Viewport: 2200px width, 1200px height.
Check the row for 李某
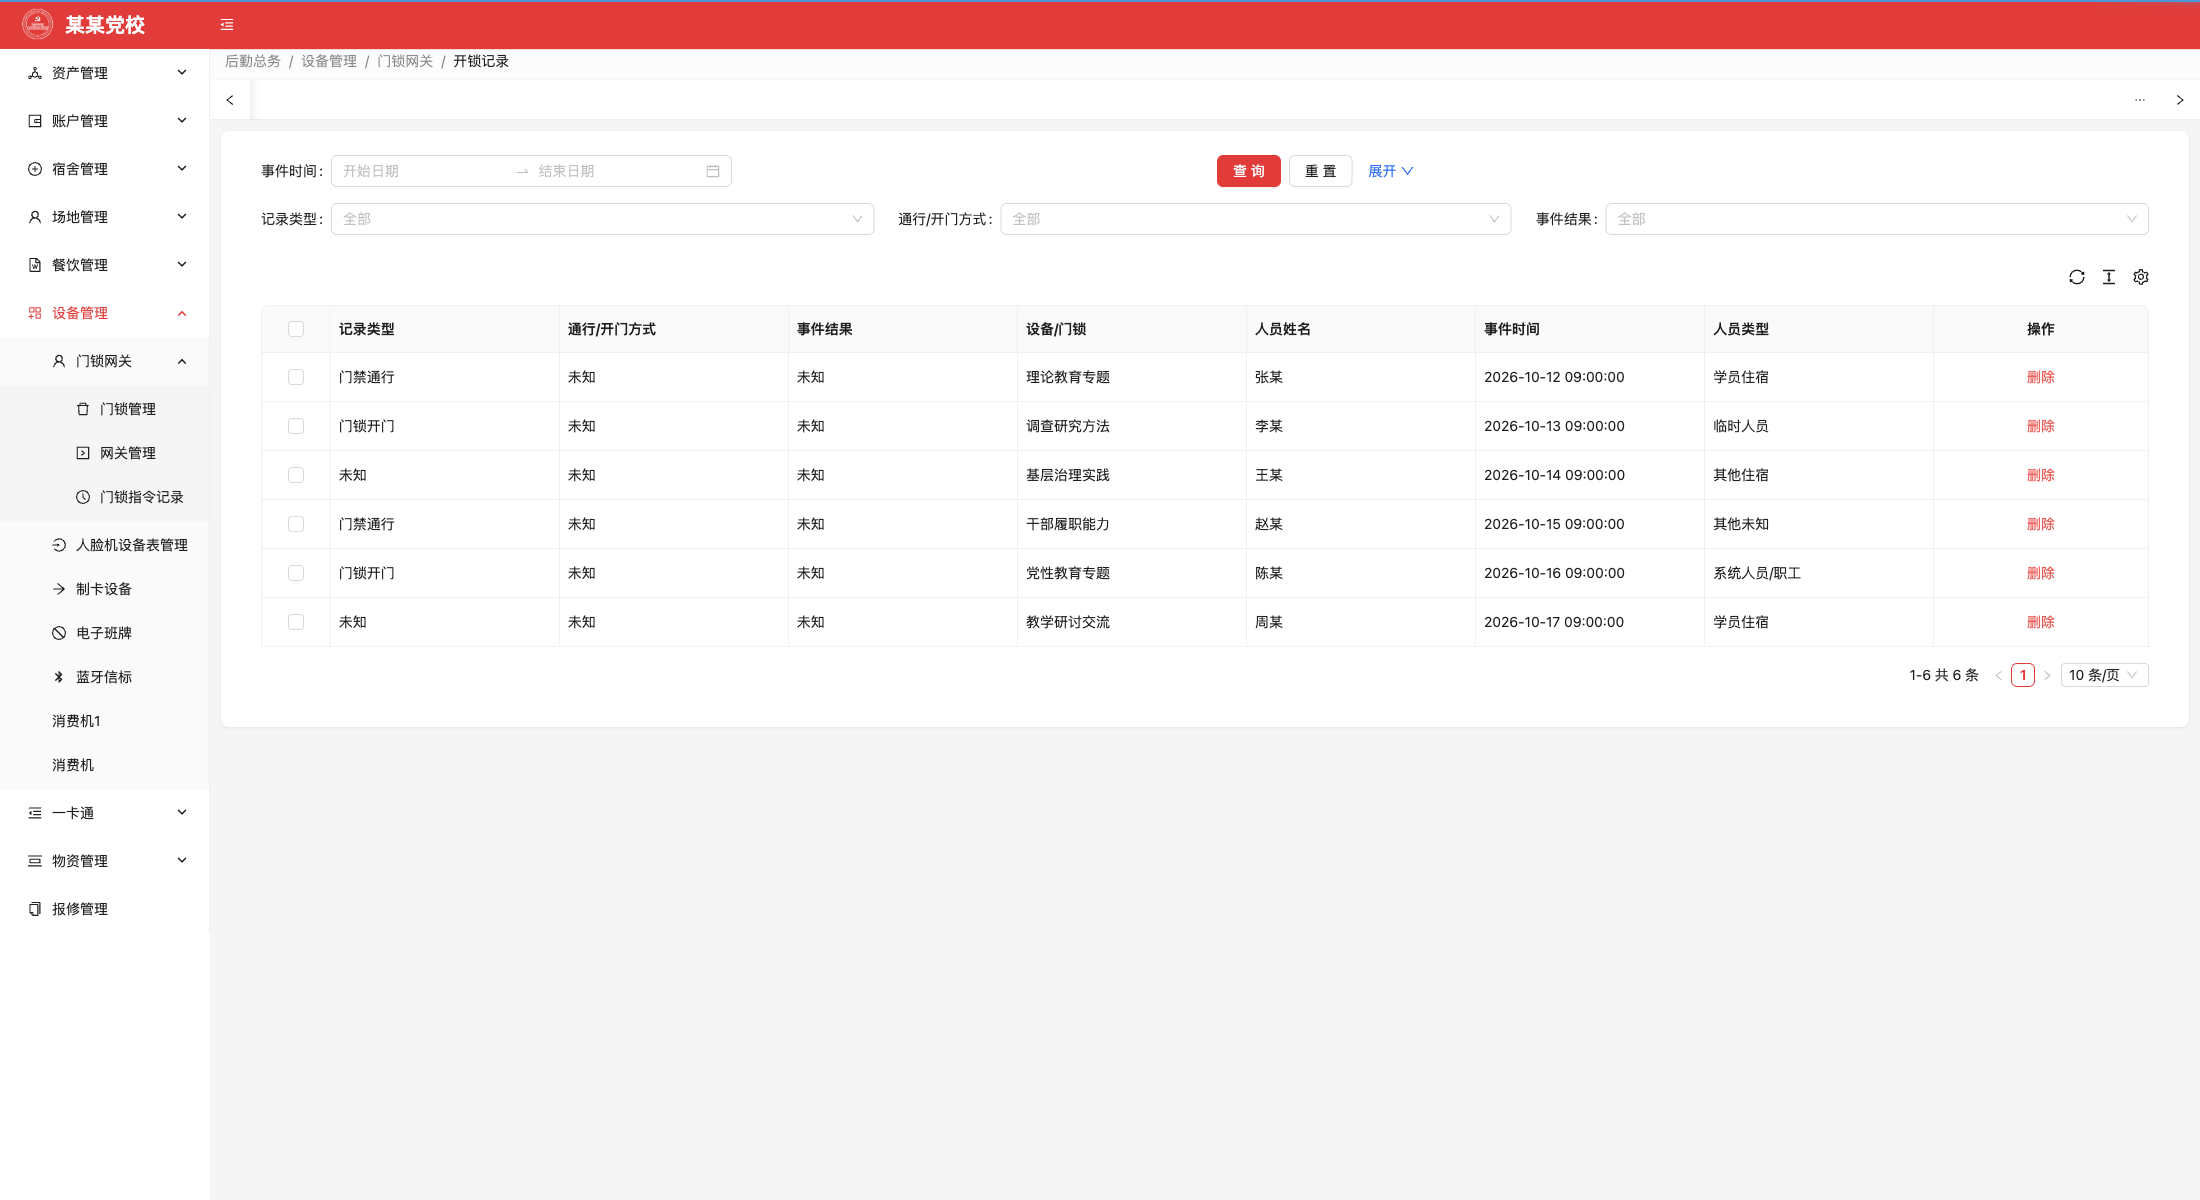(x=296, y=426)
